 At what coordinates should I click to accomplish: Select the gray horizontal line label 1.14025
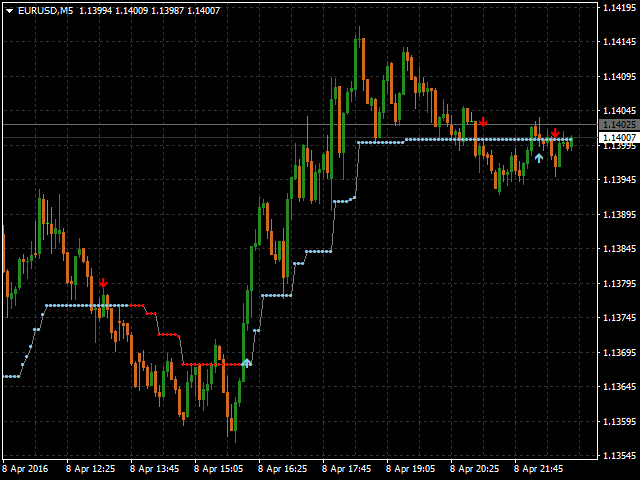pos(619,124)
